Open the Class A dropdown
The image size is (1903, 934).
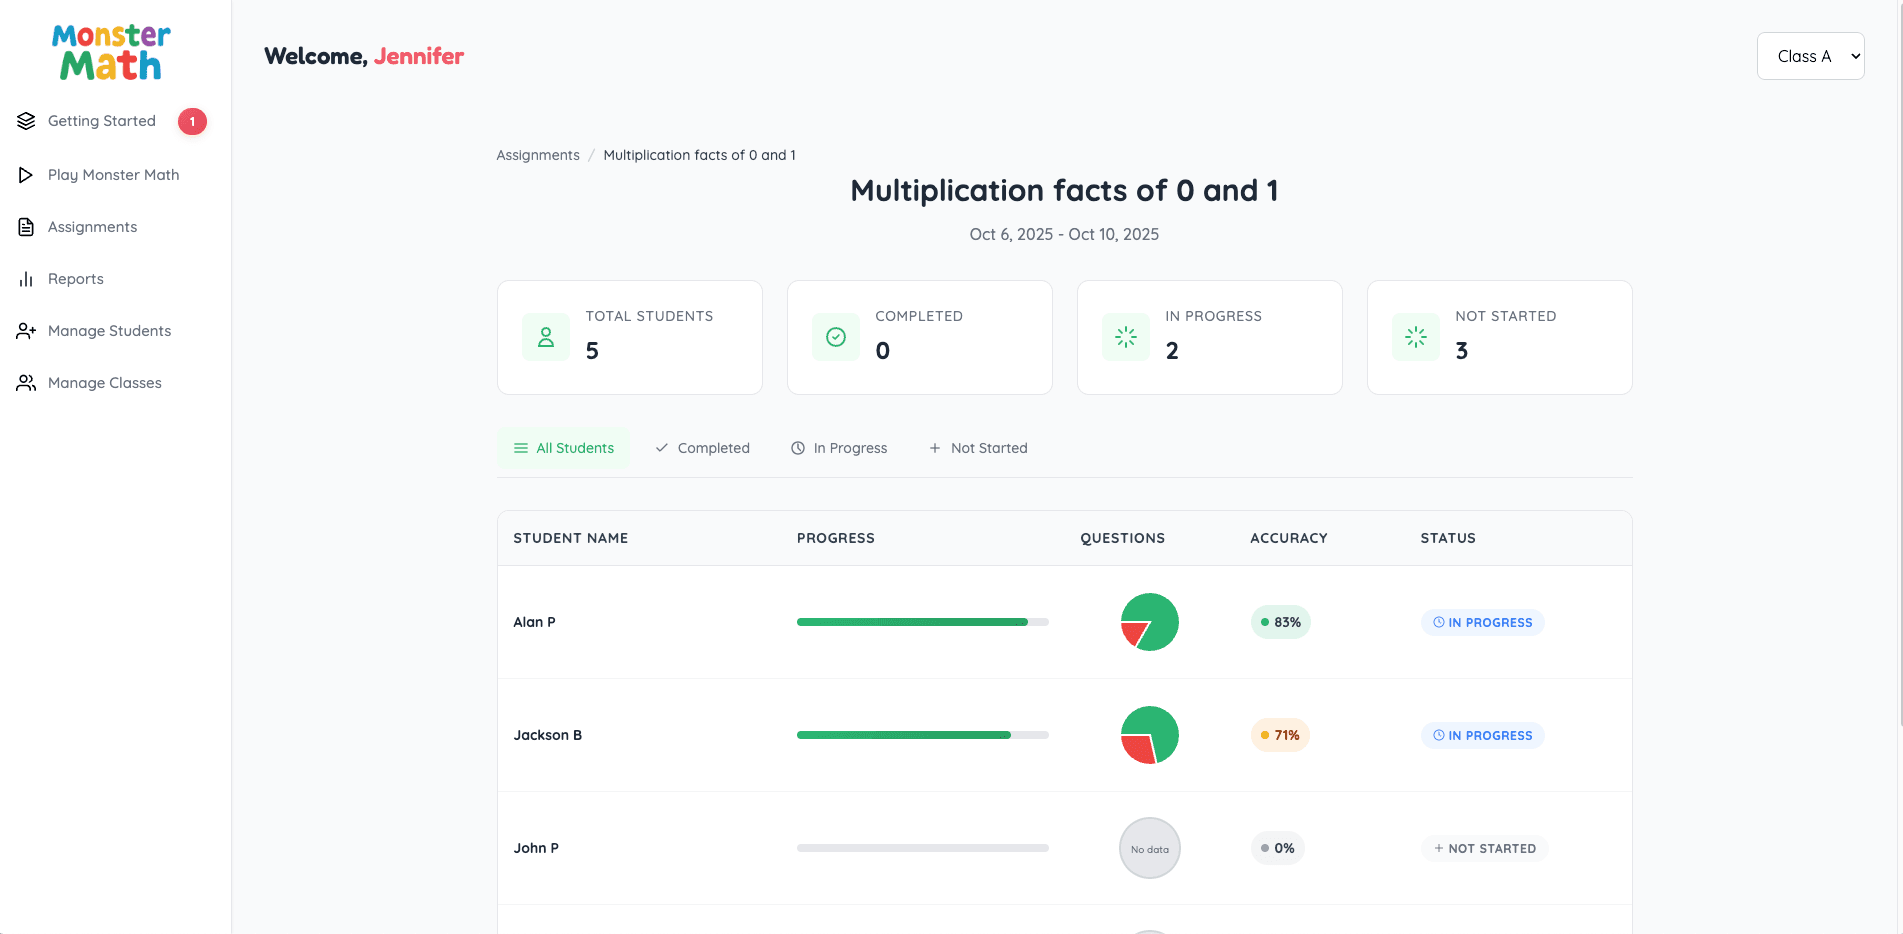tap(1810, 56)
